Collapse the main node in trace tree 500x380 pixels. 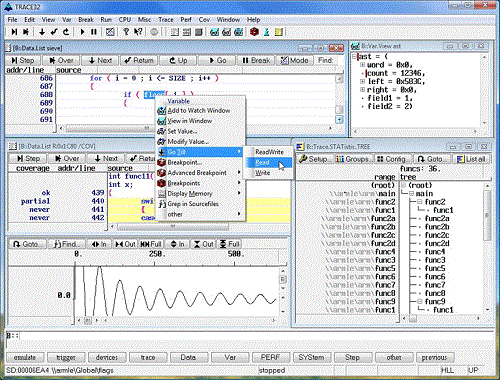(x=412, y=193)
